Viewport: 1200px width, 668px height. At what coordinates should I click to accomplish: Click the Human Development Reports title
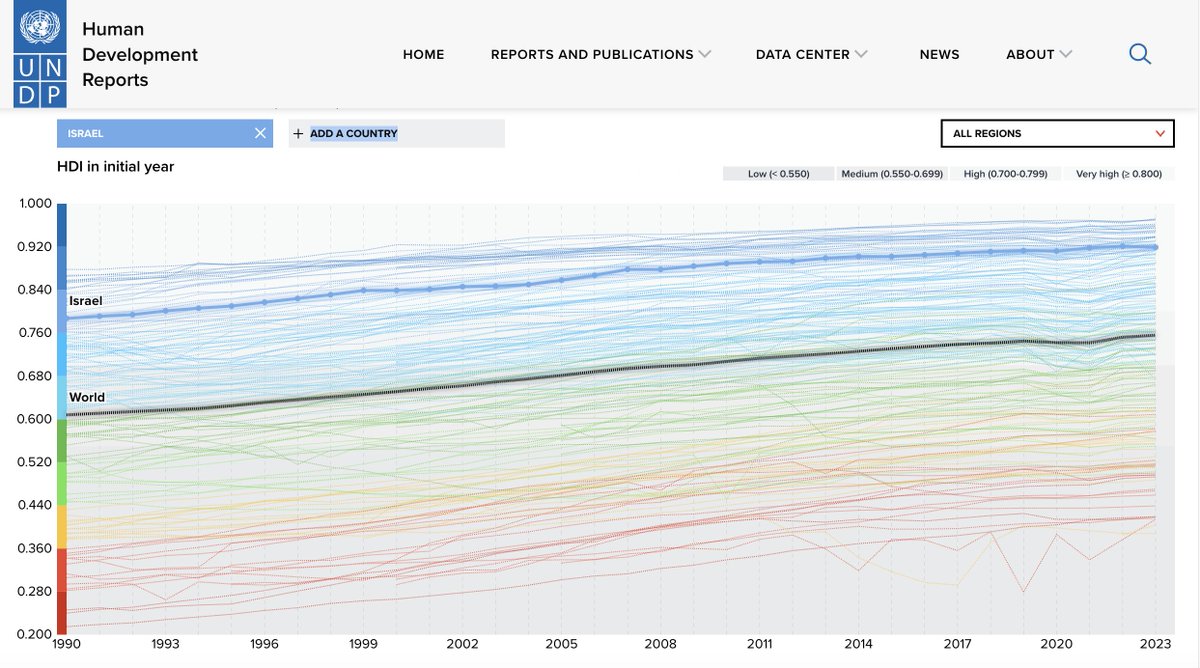click(140, 55)
